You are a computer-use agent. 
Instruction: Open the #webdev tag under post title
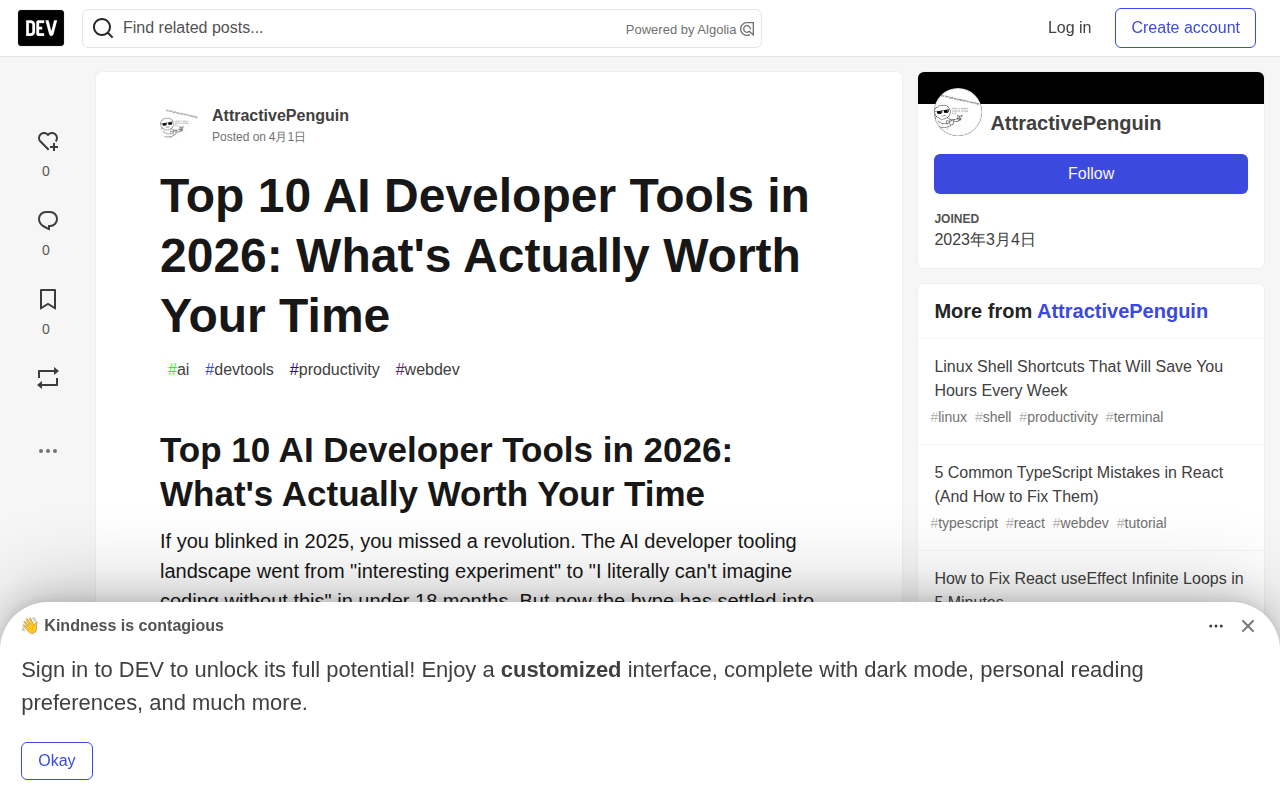click(428, 369)
